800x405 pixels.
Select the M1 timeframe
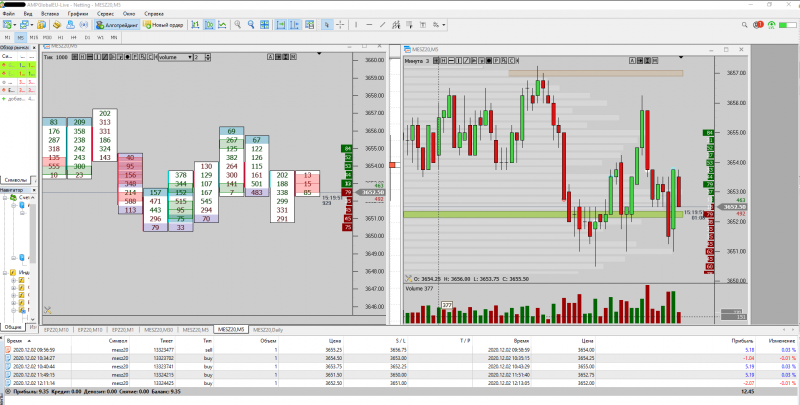pyautogui.click(x=7, y=37)
